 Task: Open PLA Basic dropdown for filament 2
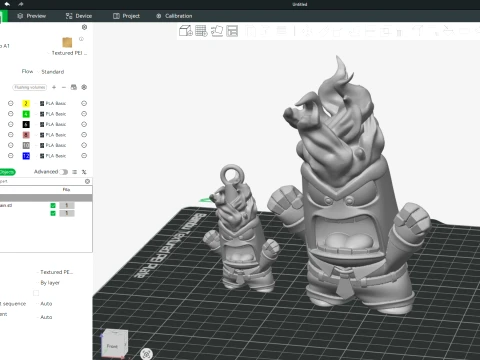pos(53,103)
